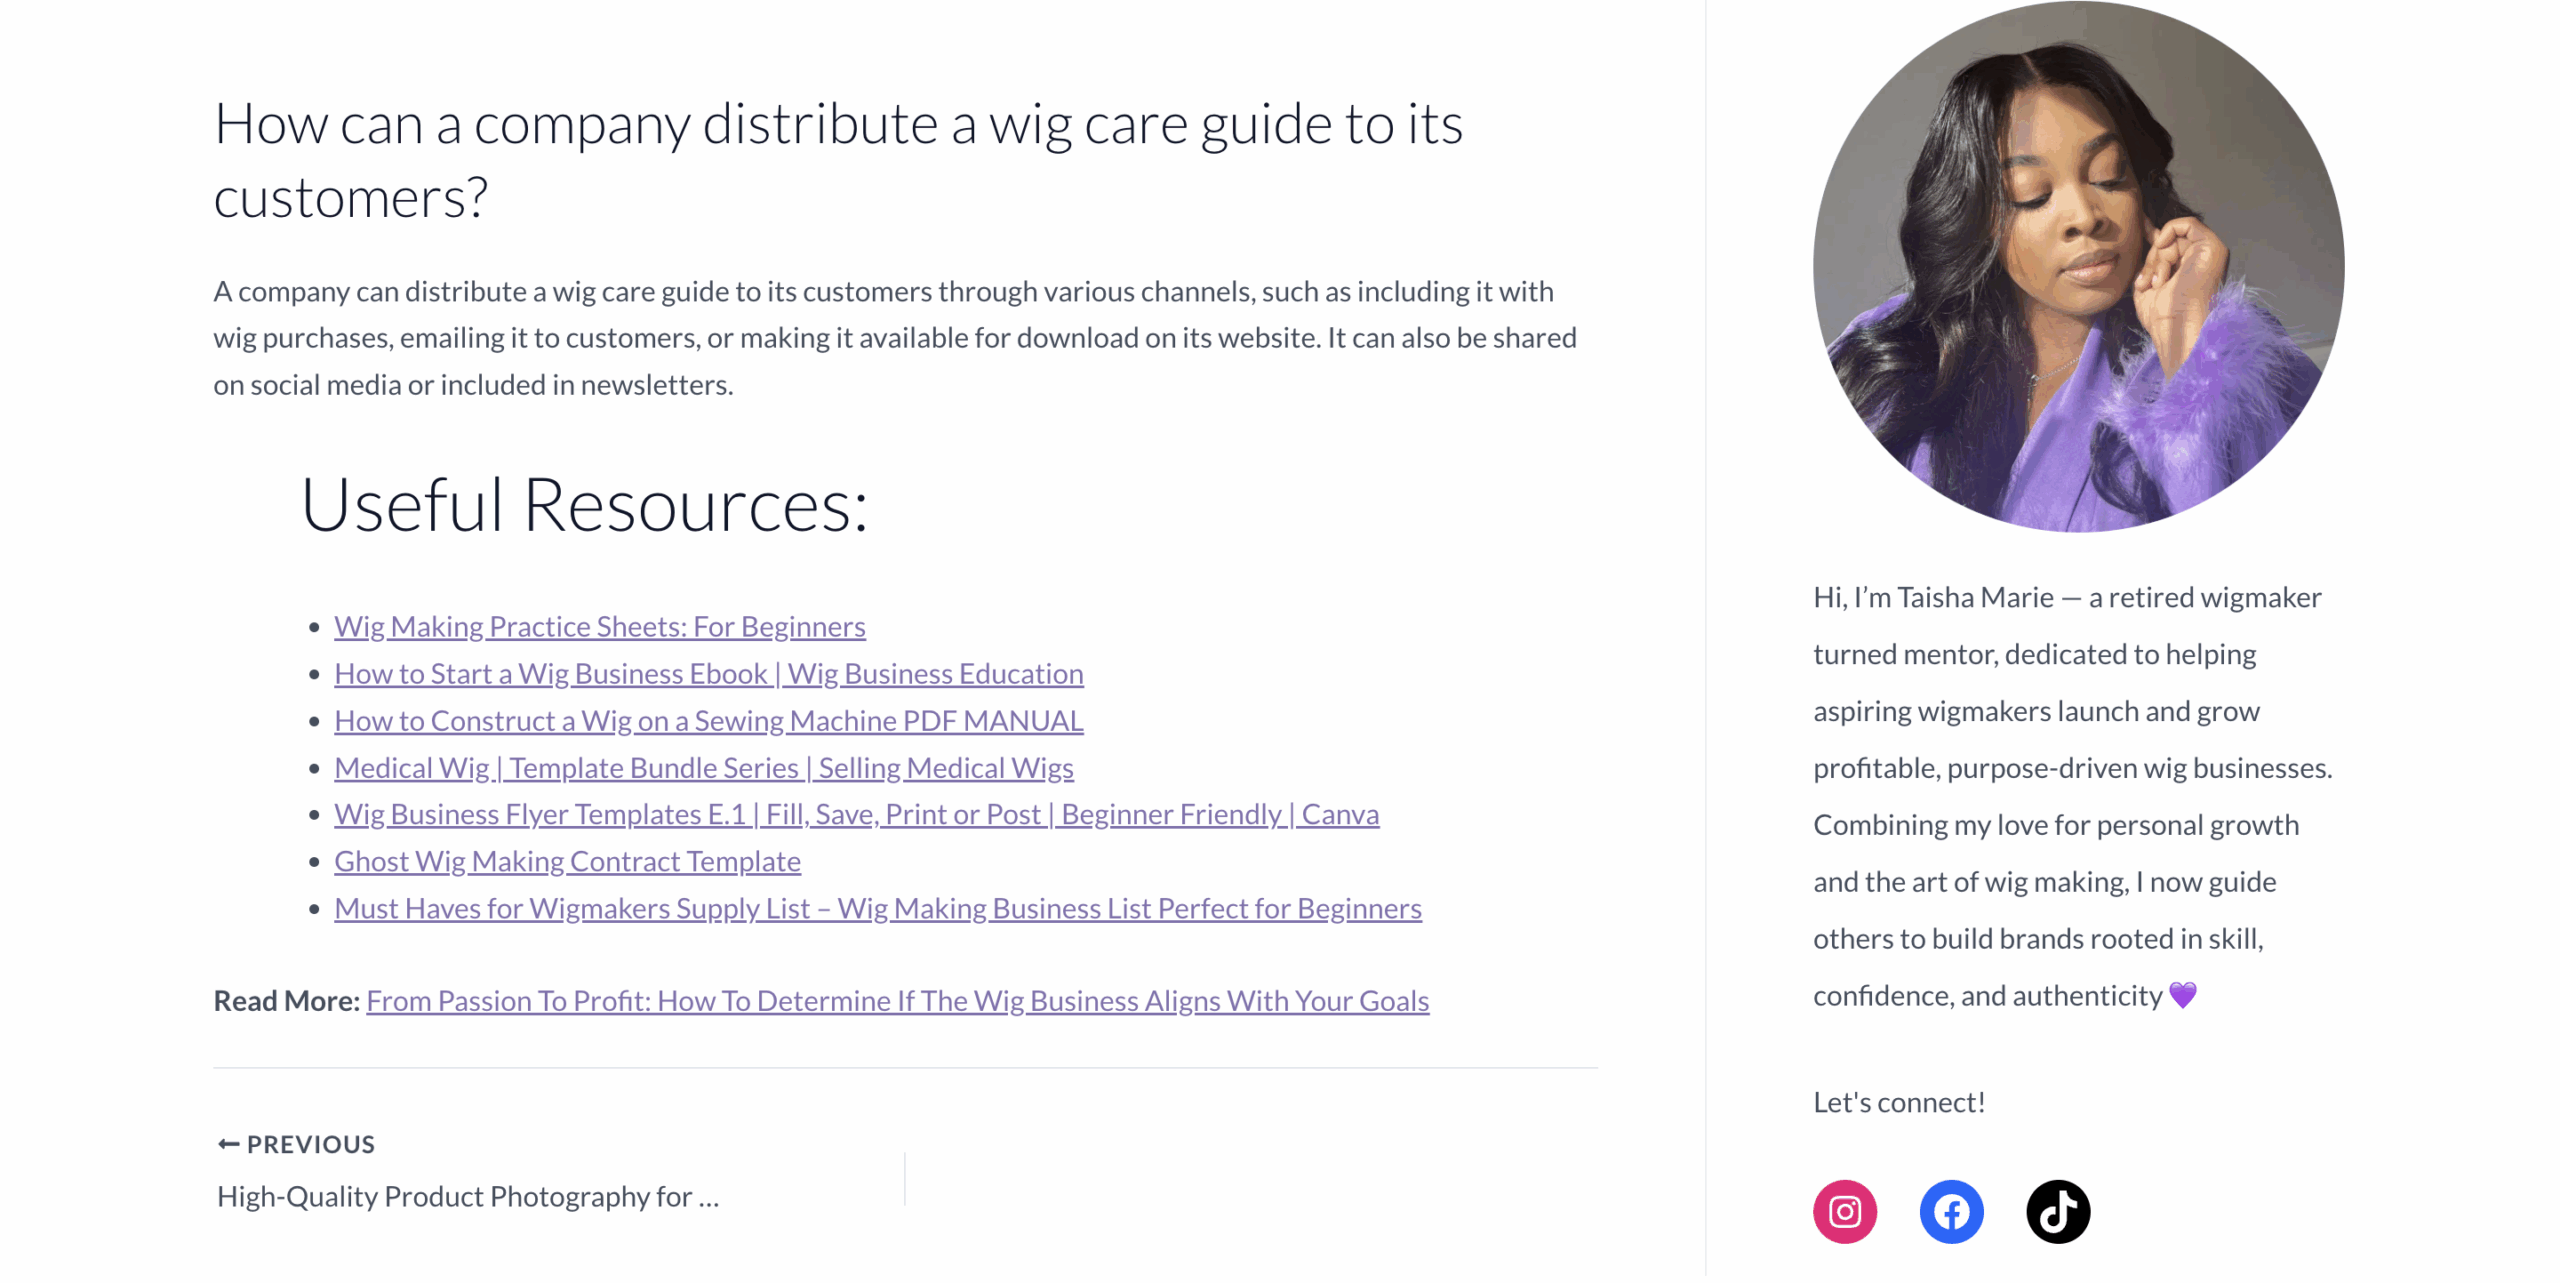
Task: Open the Instagram social icon
Action: point(1844,1211)
